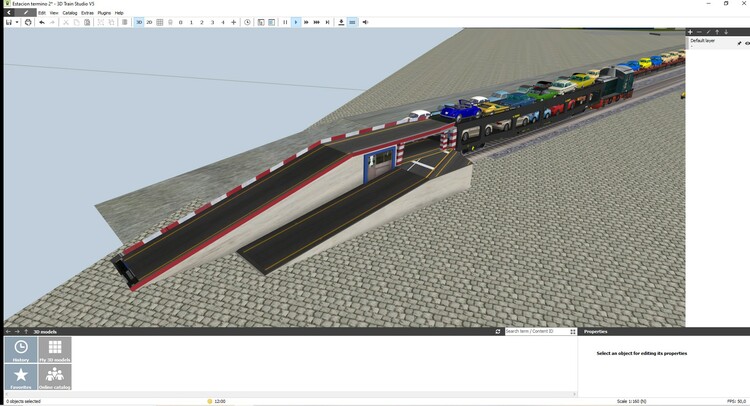
Task: Click the catalog horizontal scrollbar
Action: pyautogui.click(x=291, y=395)
